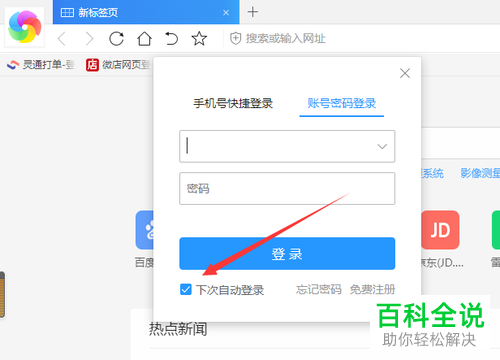Open the 百度 shortcut tile

[x=145, y=230]
